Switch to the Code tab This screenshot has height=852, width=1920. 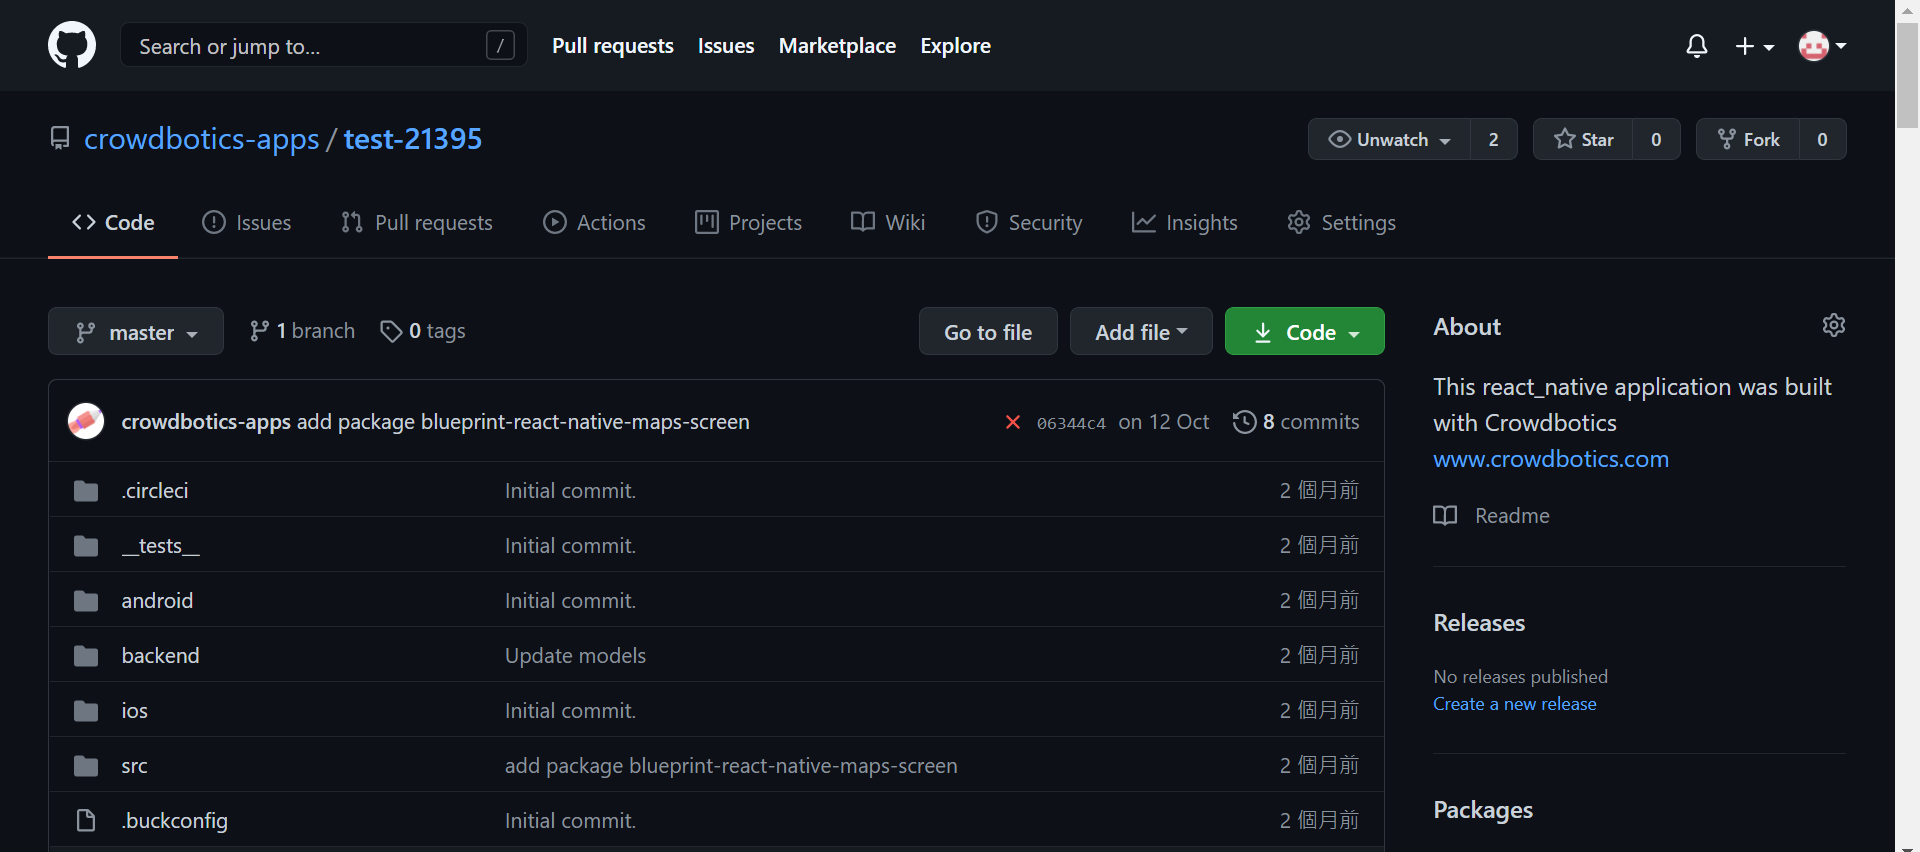click(113, 222)
